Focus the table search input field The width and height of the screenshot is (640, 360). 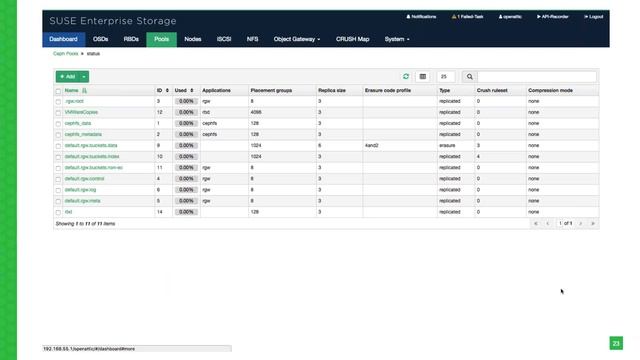pos(537,77)
